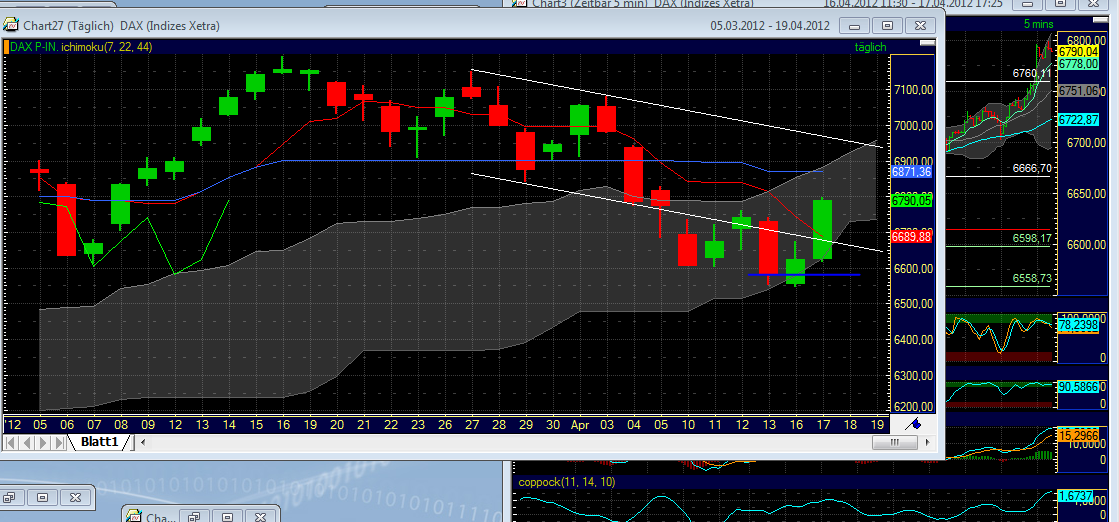Click the indicator value 78,2398
Image resolution: width=1119 pixels, height=522 pixels.
(x=1078, y=325)
